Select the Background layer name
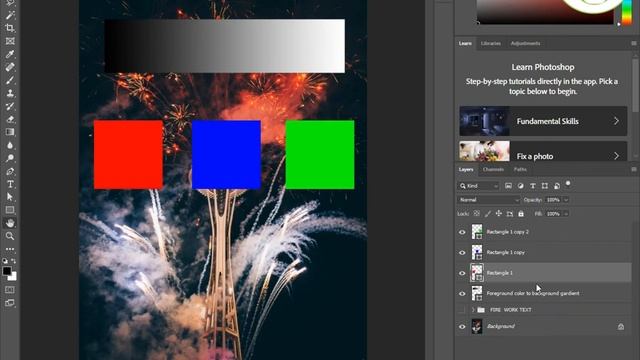640x360 pixels. click(x=500, y=327)
